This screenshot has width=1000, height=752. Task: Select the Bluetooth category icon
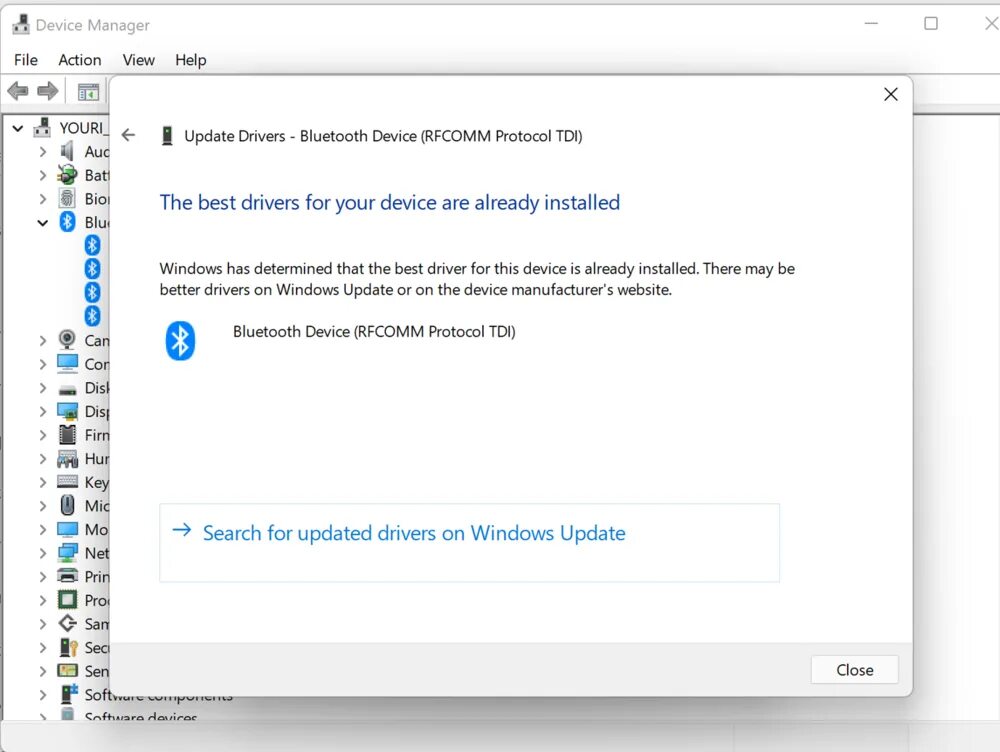[67, 221]
